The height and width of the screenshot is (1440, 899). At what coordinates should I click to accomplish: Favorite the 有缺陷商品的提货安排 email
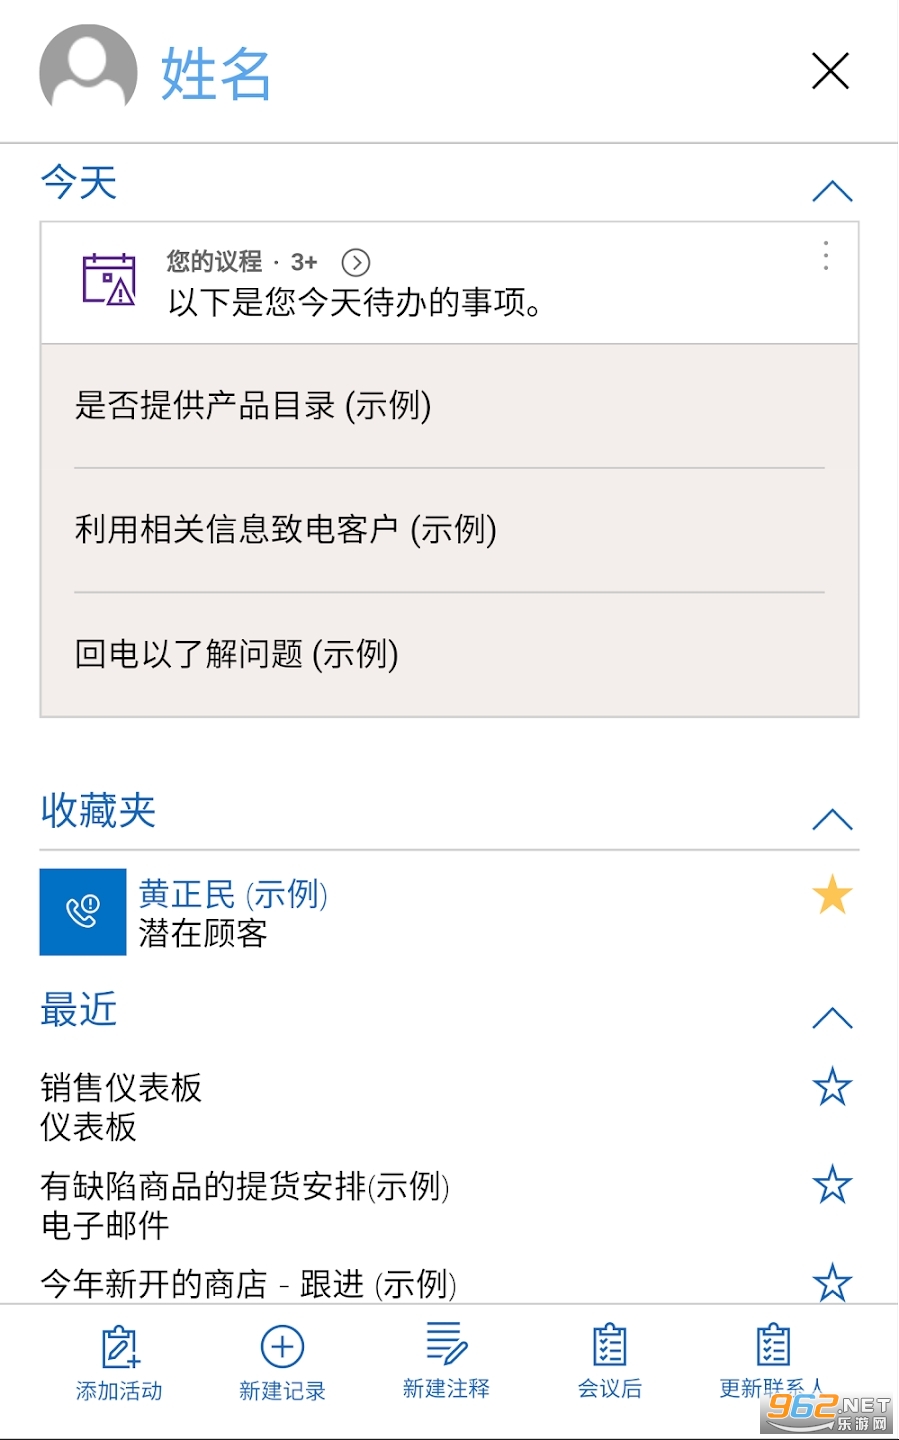click(832, 1185)
